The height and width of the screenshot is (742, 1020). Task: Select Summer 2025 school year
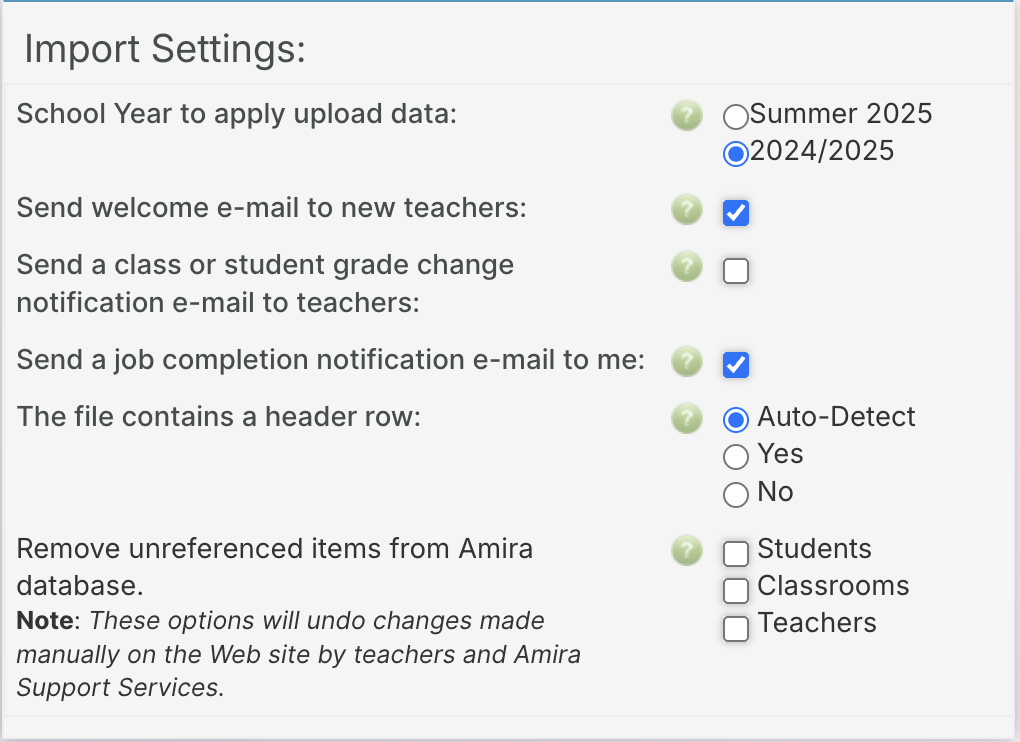coord(736,116)
